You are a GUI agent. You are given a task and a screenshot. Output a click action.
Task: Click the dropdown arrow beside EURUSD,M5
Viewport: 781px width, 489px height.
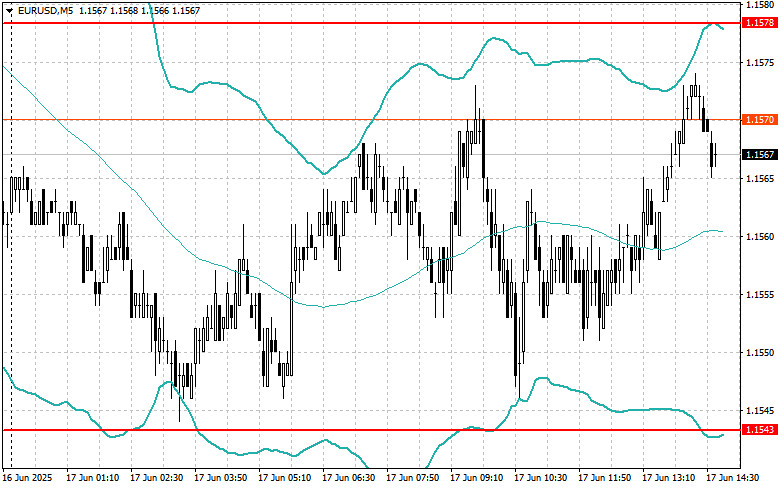[9, 10]
